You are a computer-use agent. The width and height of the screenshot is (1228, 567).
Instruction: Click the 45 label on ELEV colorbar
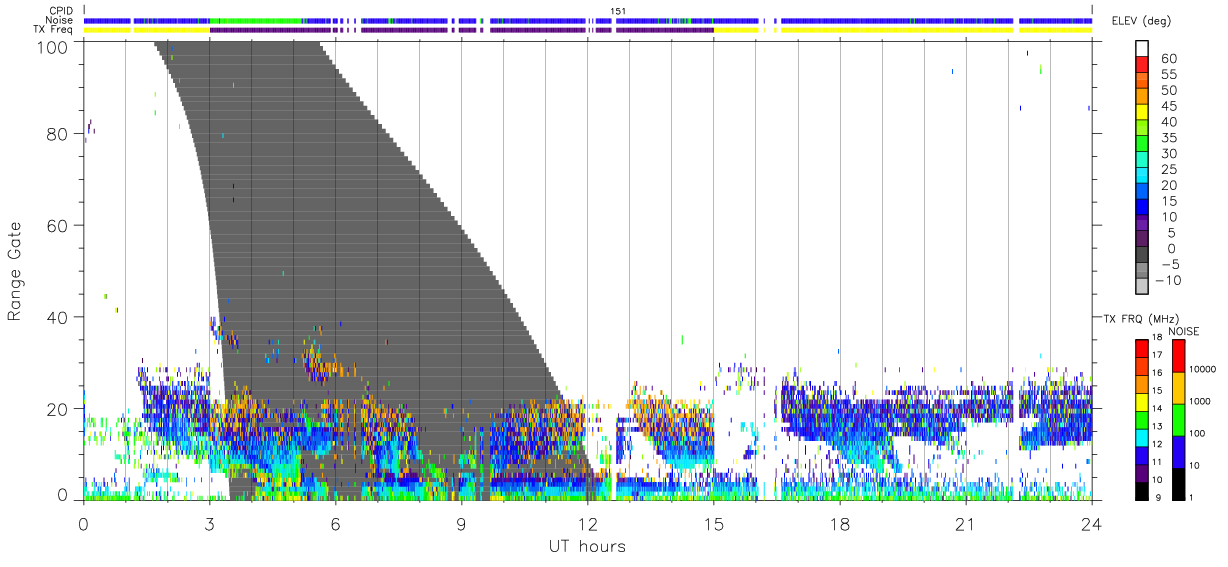(1169, 106)
